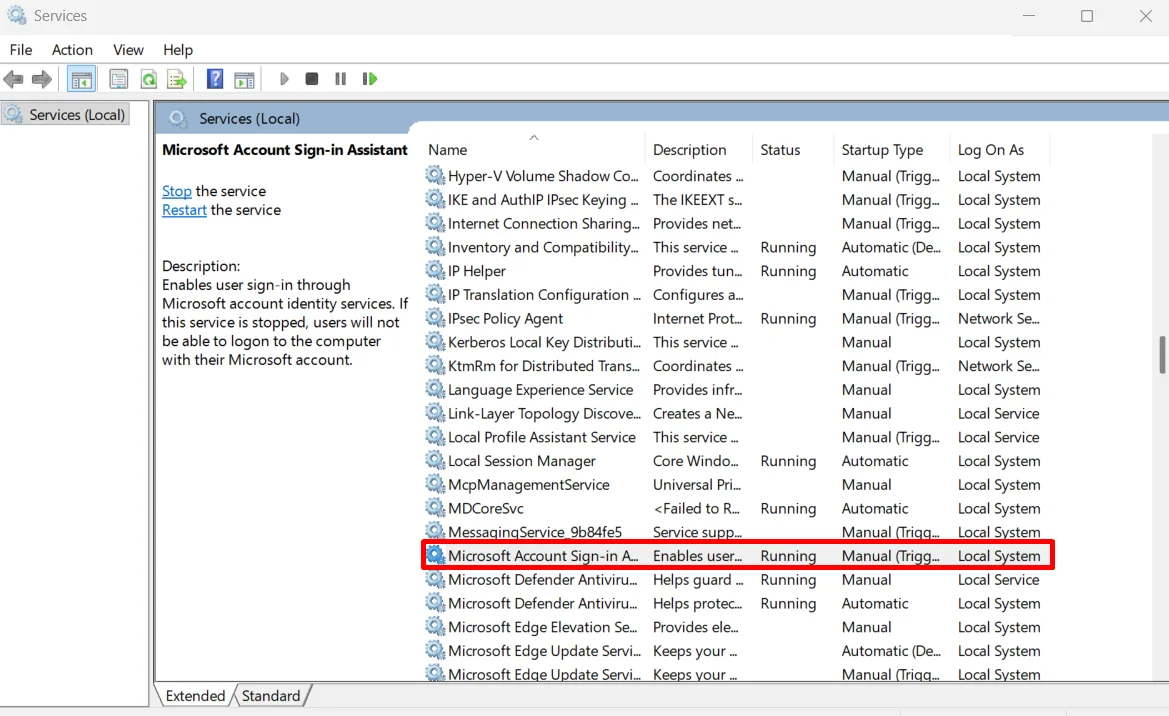This screenshot has height=716, width=1169.
Task: Click the Forward navigation arrow
Action: 41,79
